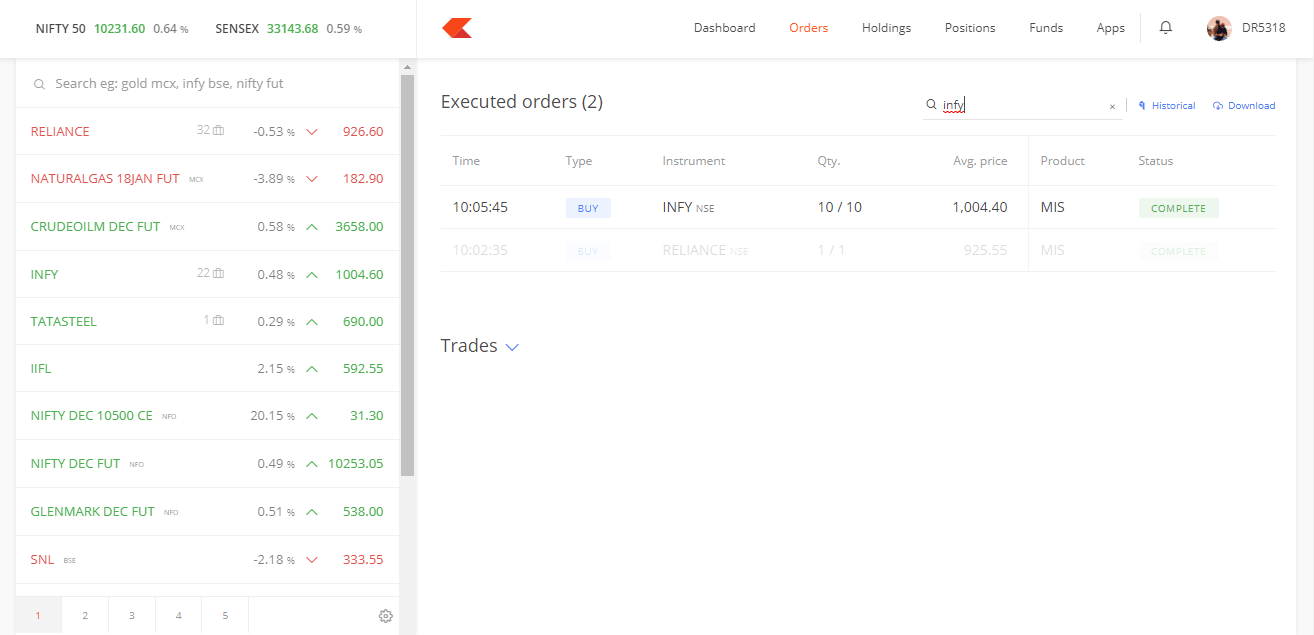
Task: Focus the watchlist search field
Action: 208,84
